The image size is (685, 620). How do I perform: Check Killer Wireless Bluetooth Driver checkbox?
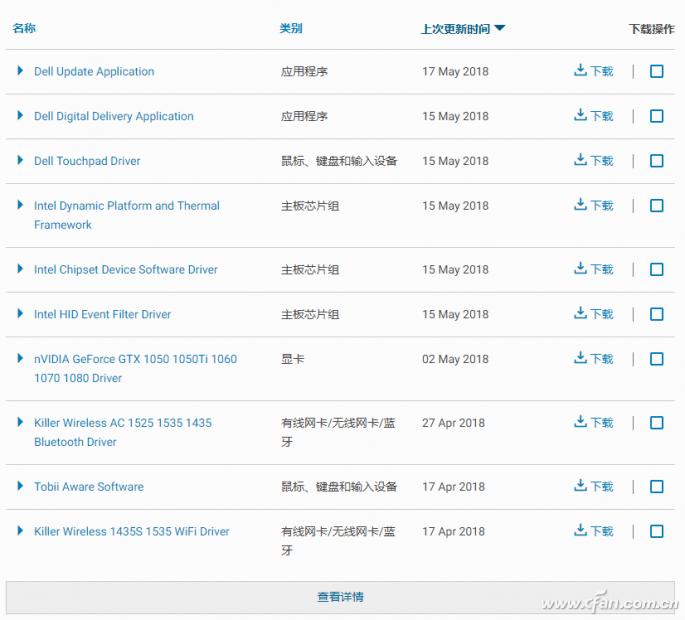click(657, 423)
